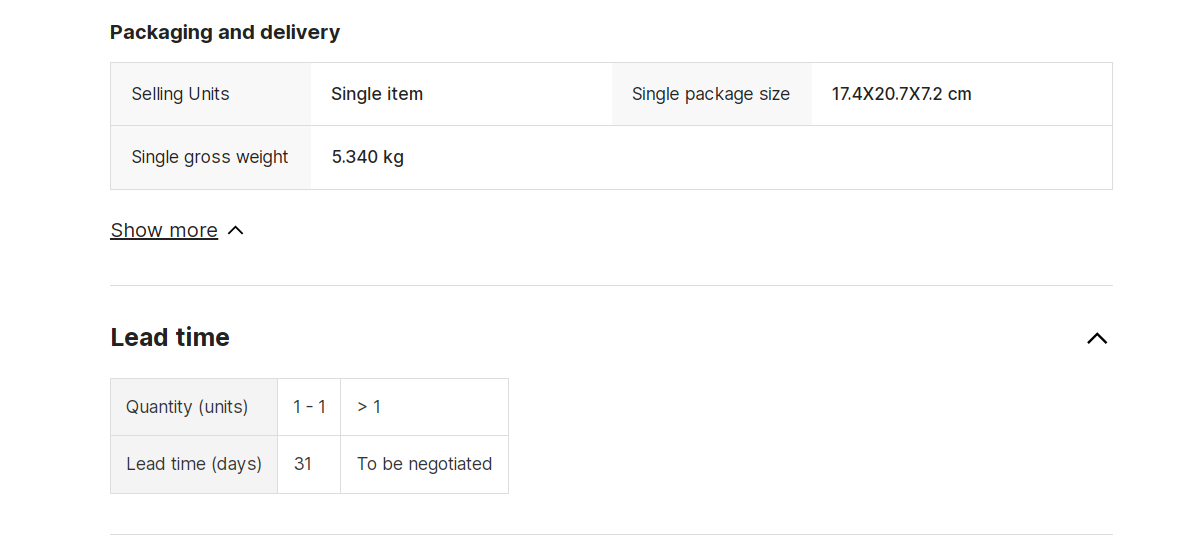Select the 17.4X20.7X7.2 cm dimensions value
Image resolution: width=1179 pixels, height=536 pixels.
coord(902,94)
